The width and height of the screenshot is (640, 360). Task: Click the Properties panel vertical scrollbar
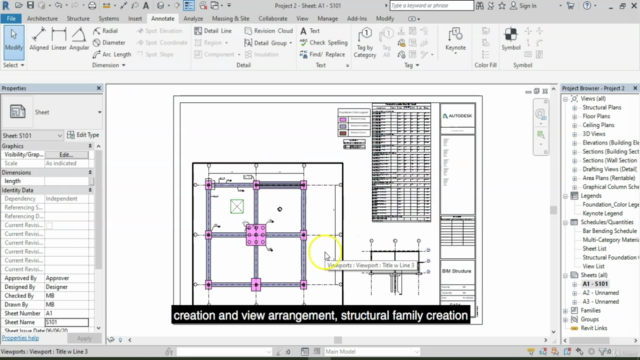coord(98,210)
